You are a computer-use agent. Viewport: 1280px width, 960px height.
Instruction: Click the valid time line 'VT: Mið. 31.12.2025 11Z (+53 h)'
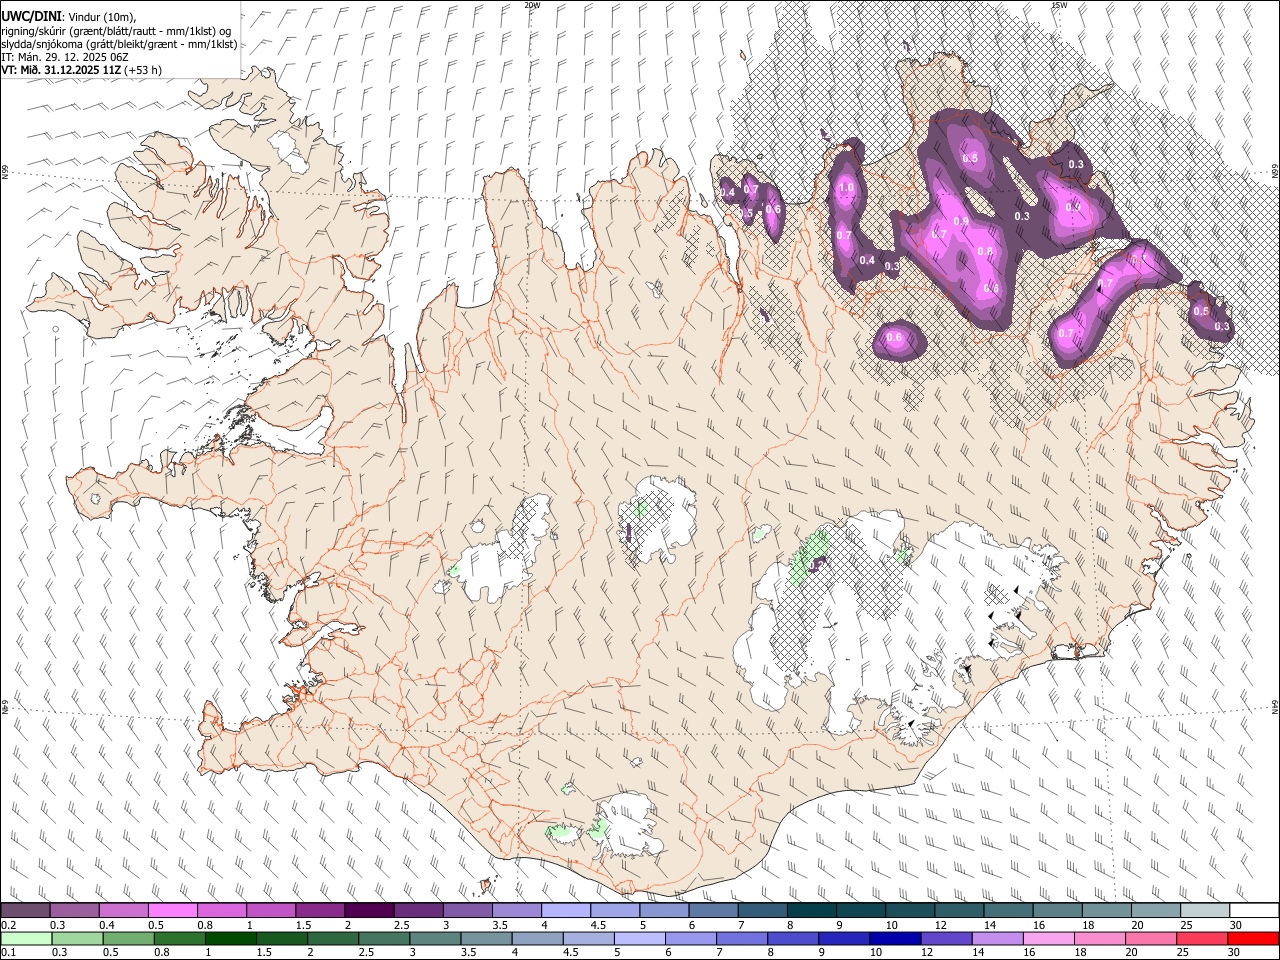81,70
